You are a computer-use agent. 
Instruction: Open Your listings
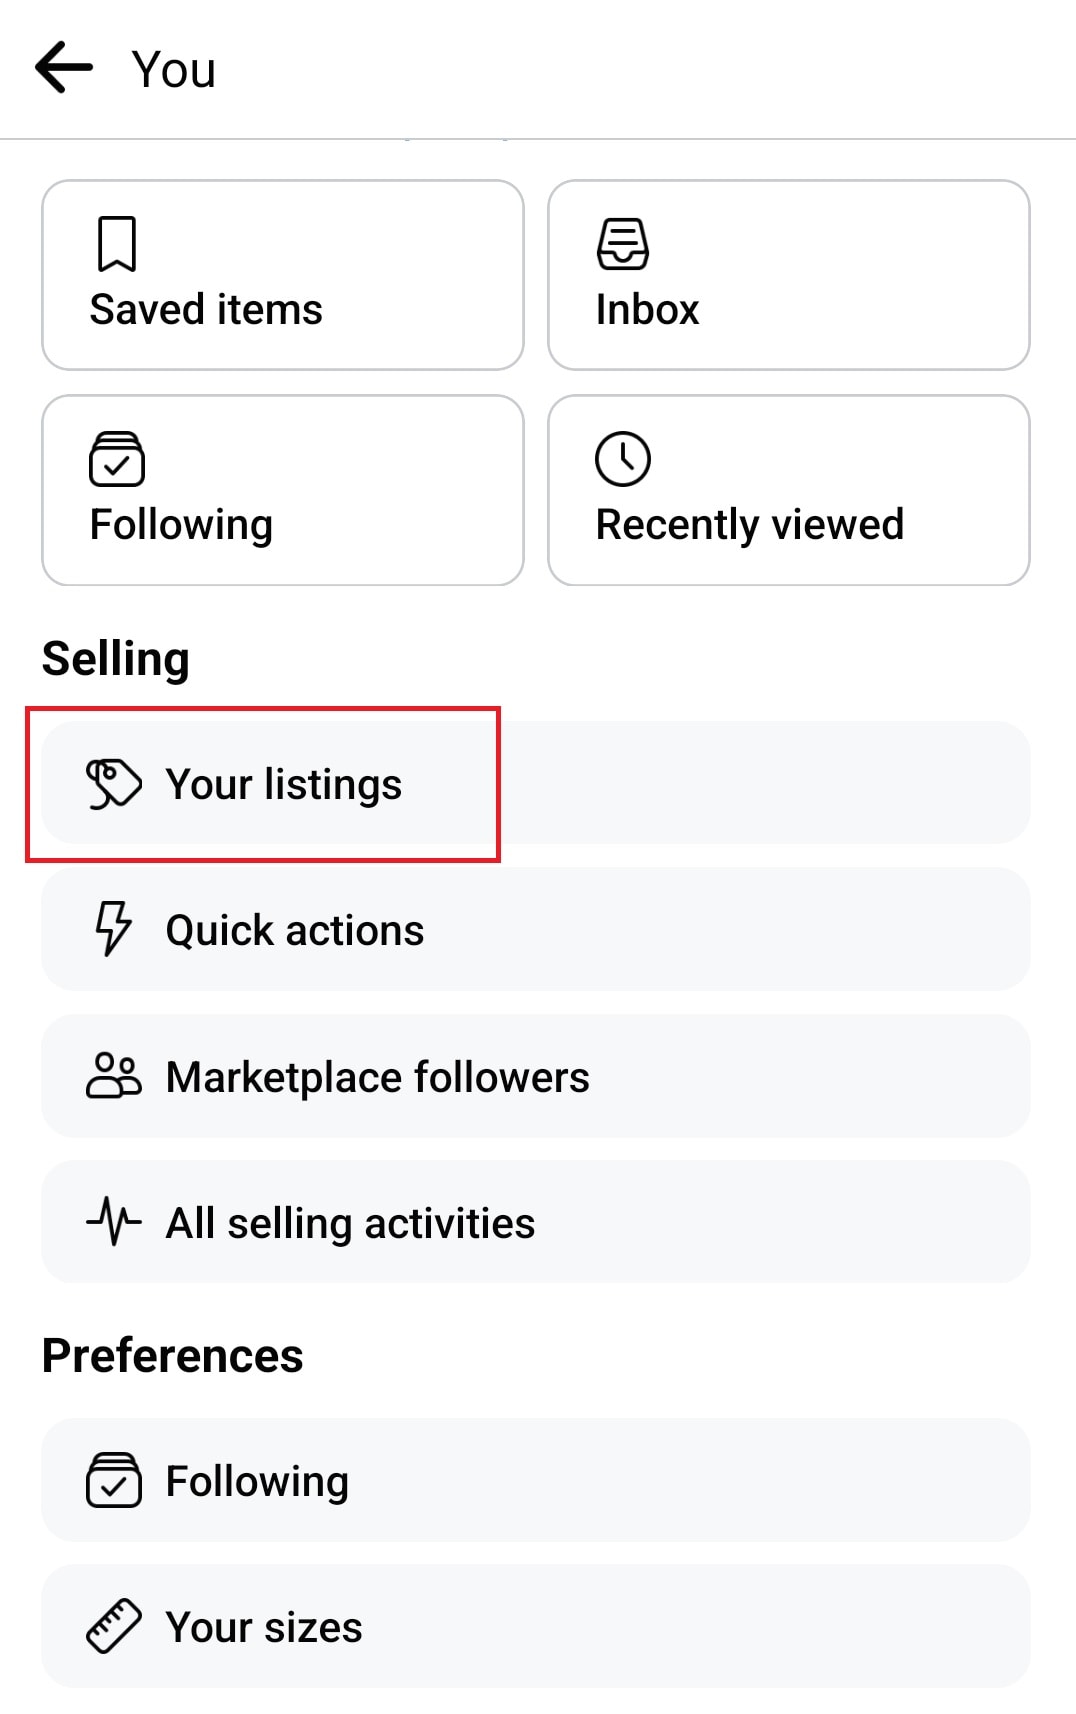coord(284,784)
